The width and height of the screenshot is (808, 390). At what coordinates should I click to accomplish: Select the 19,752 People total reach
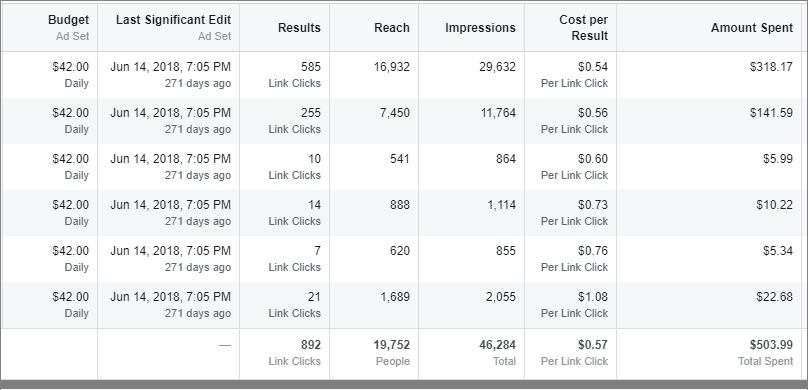[392, 352]
